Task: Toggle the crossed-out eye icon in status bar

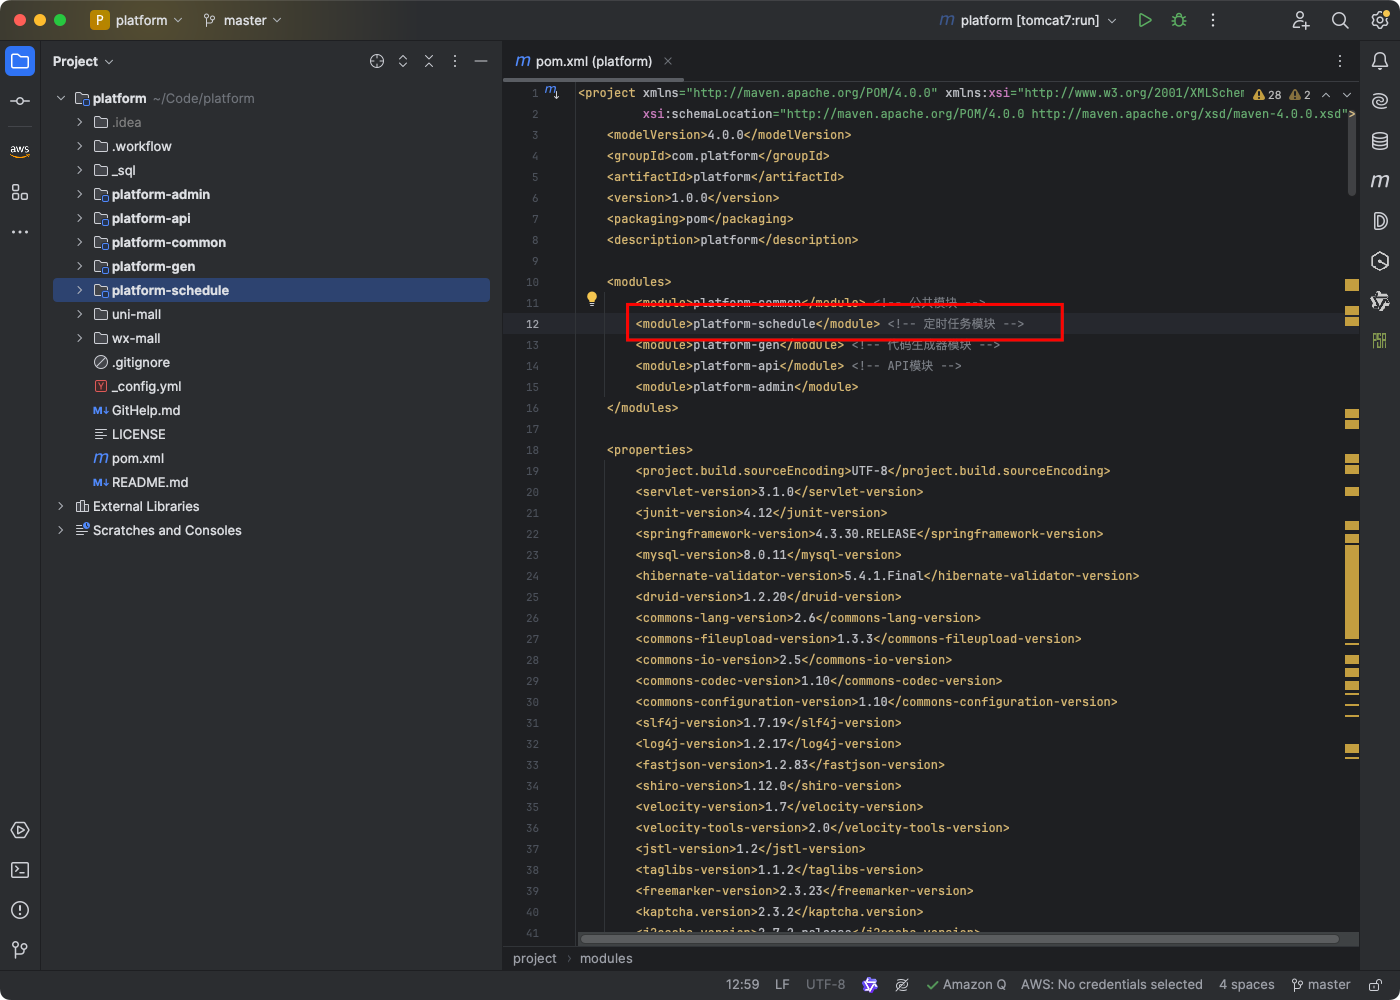Action: click(902, 985)
